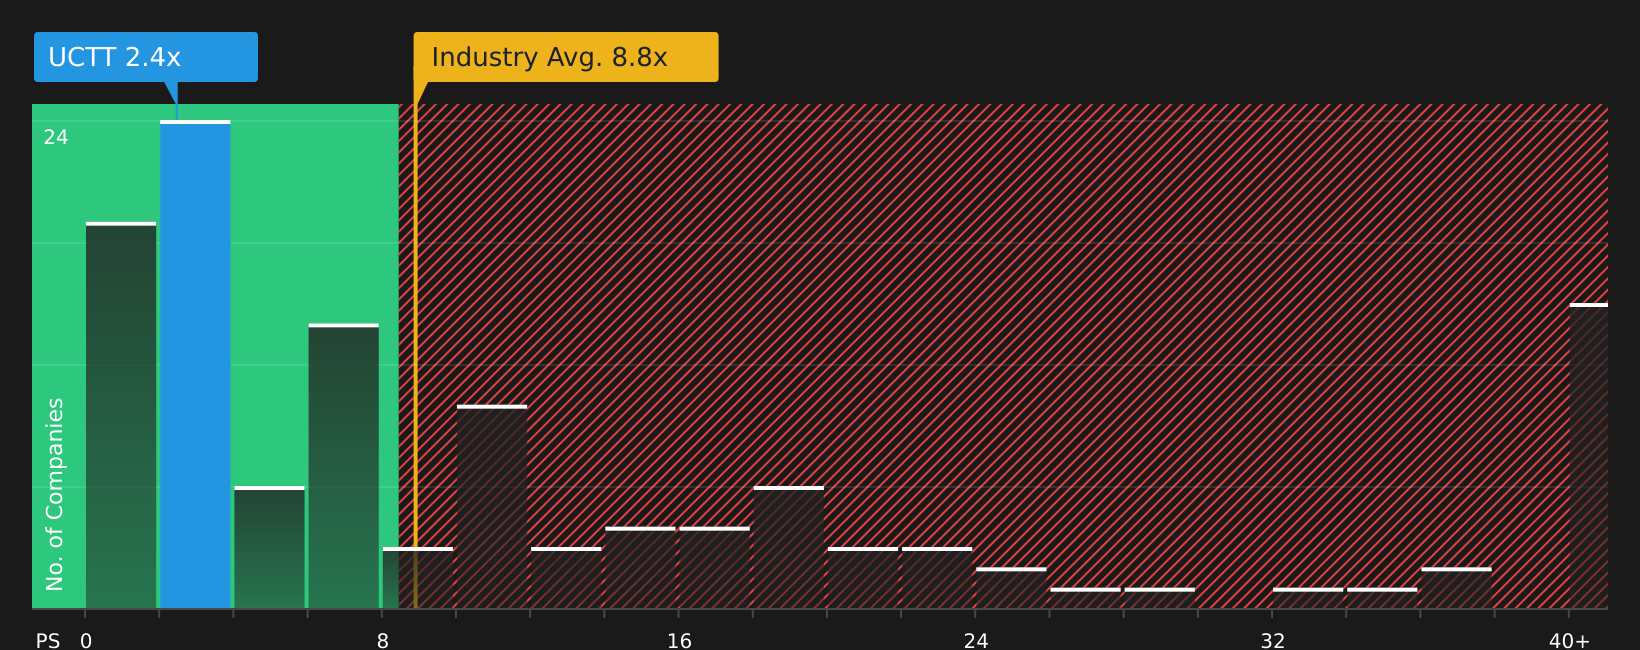
Task: Select the first histogram bar at PS 0
Action: [121, 415]
